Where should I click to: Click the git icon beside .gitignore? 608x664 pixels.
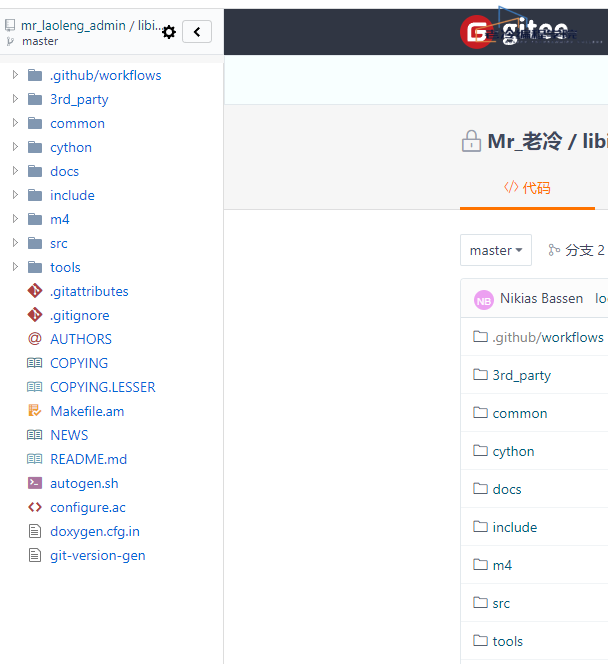point(35,315)
